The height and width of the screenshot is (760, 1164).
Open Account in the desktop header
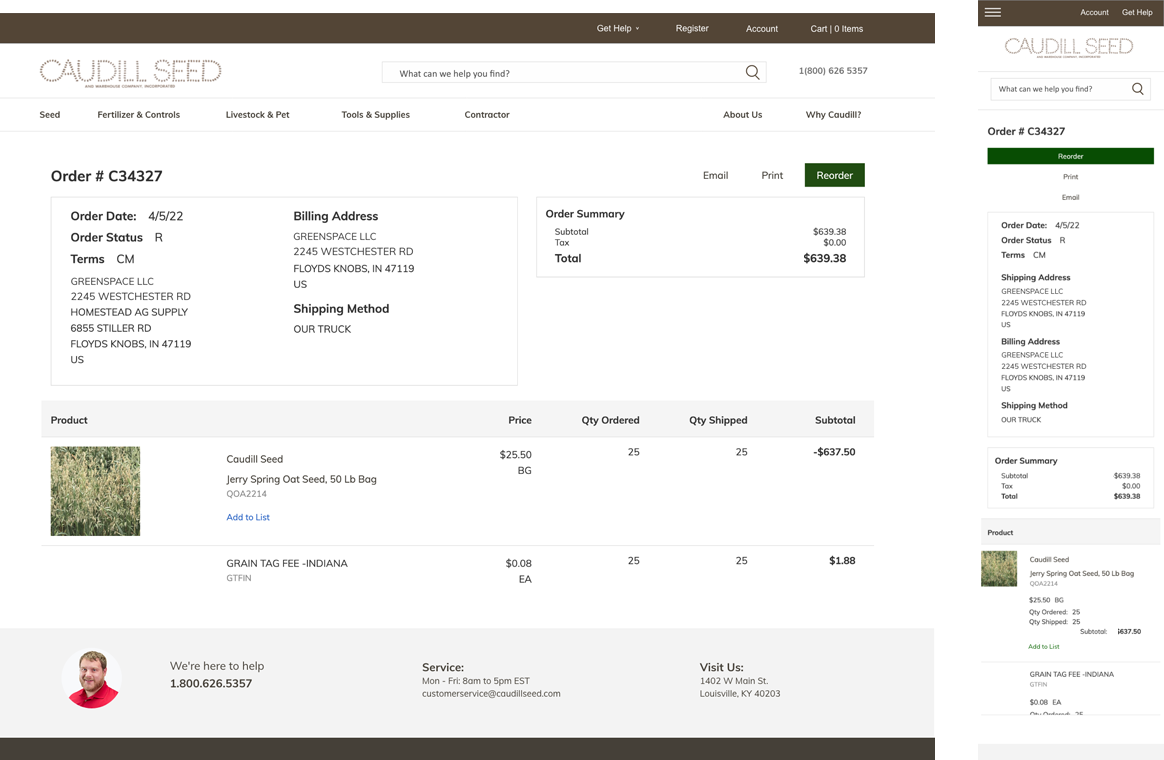(x=762, y=29)
